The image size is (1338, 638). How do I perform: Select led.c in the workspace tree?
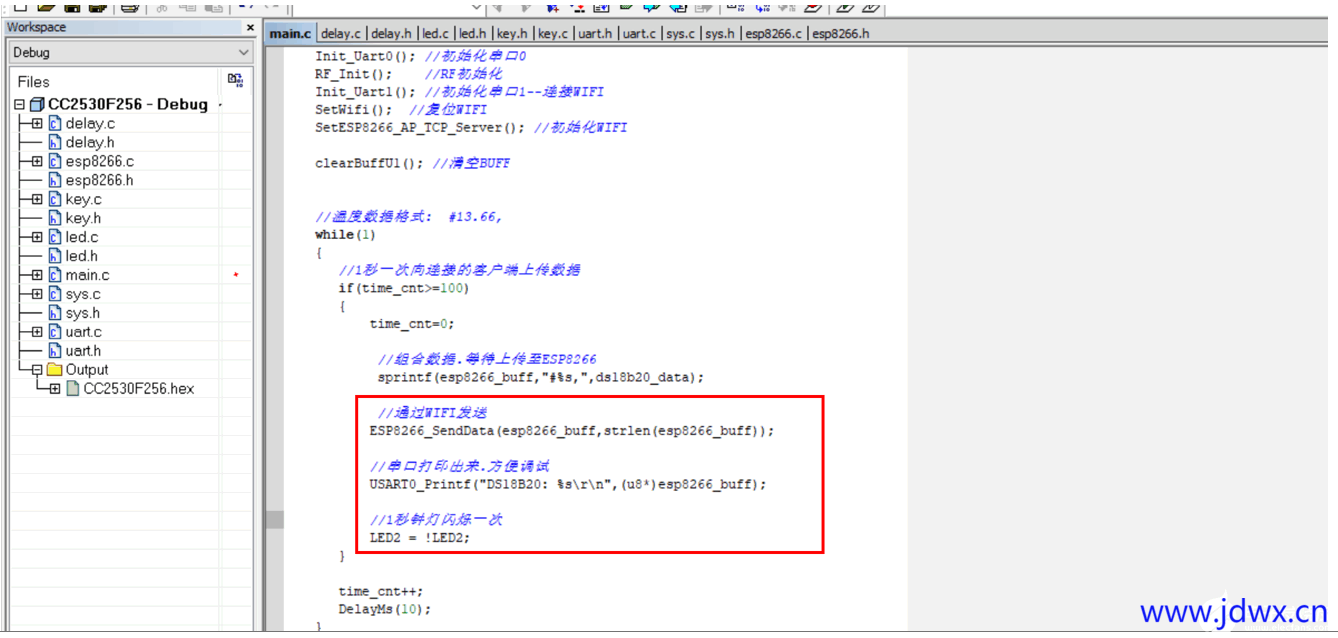coord(82,238)
